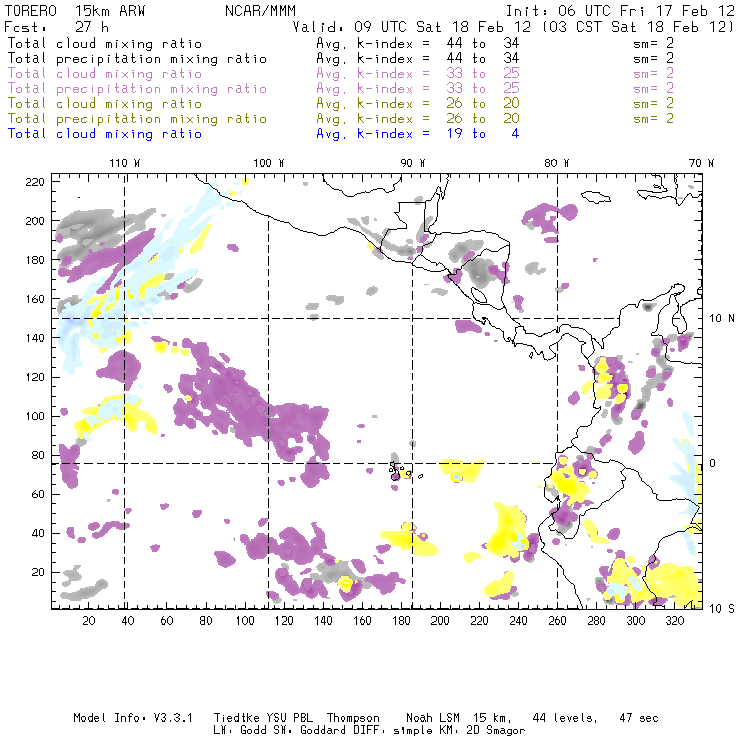The image size is (740, 740).
Task: Select the "0" equator latitude label
Action: click(x=714, y=463)
